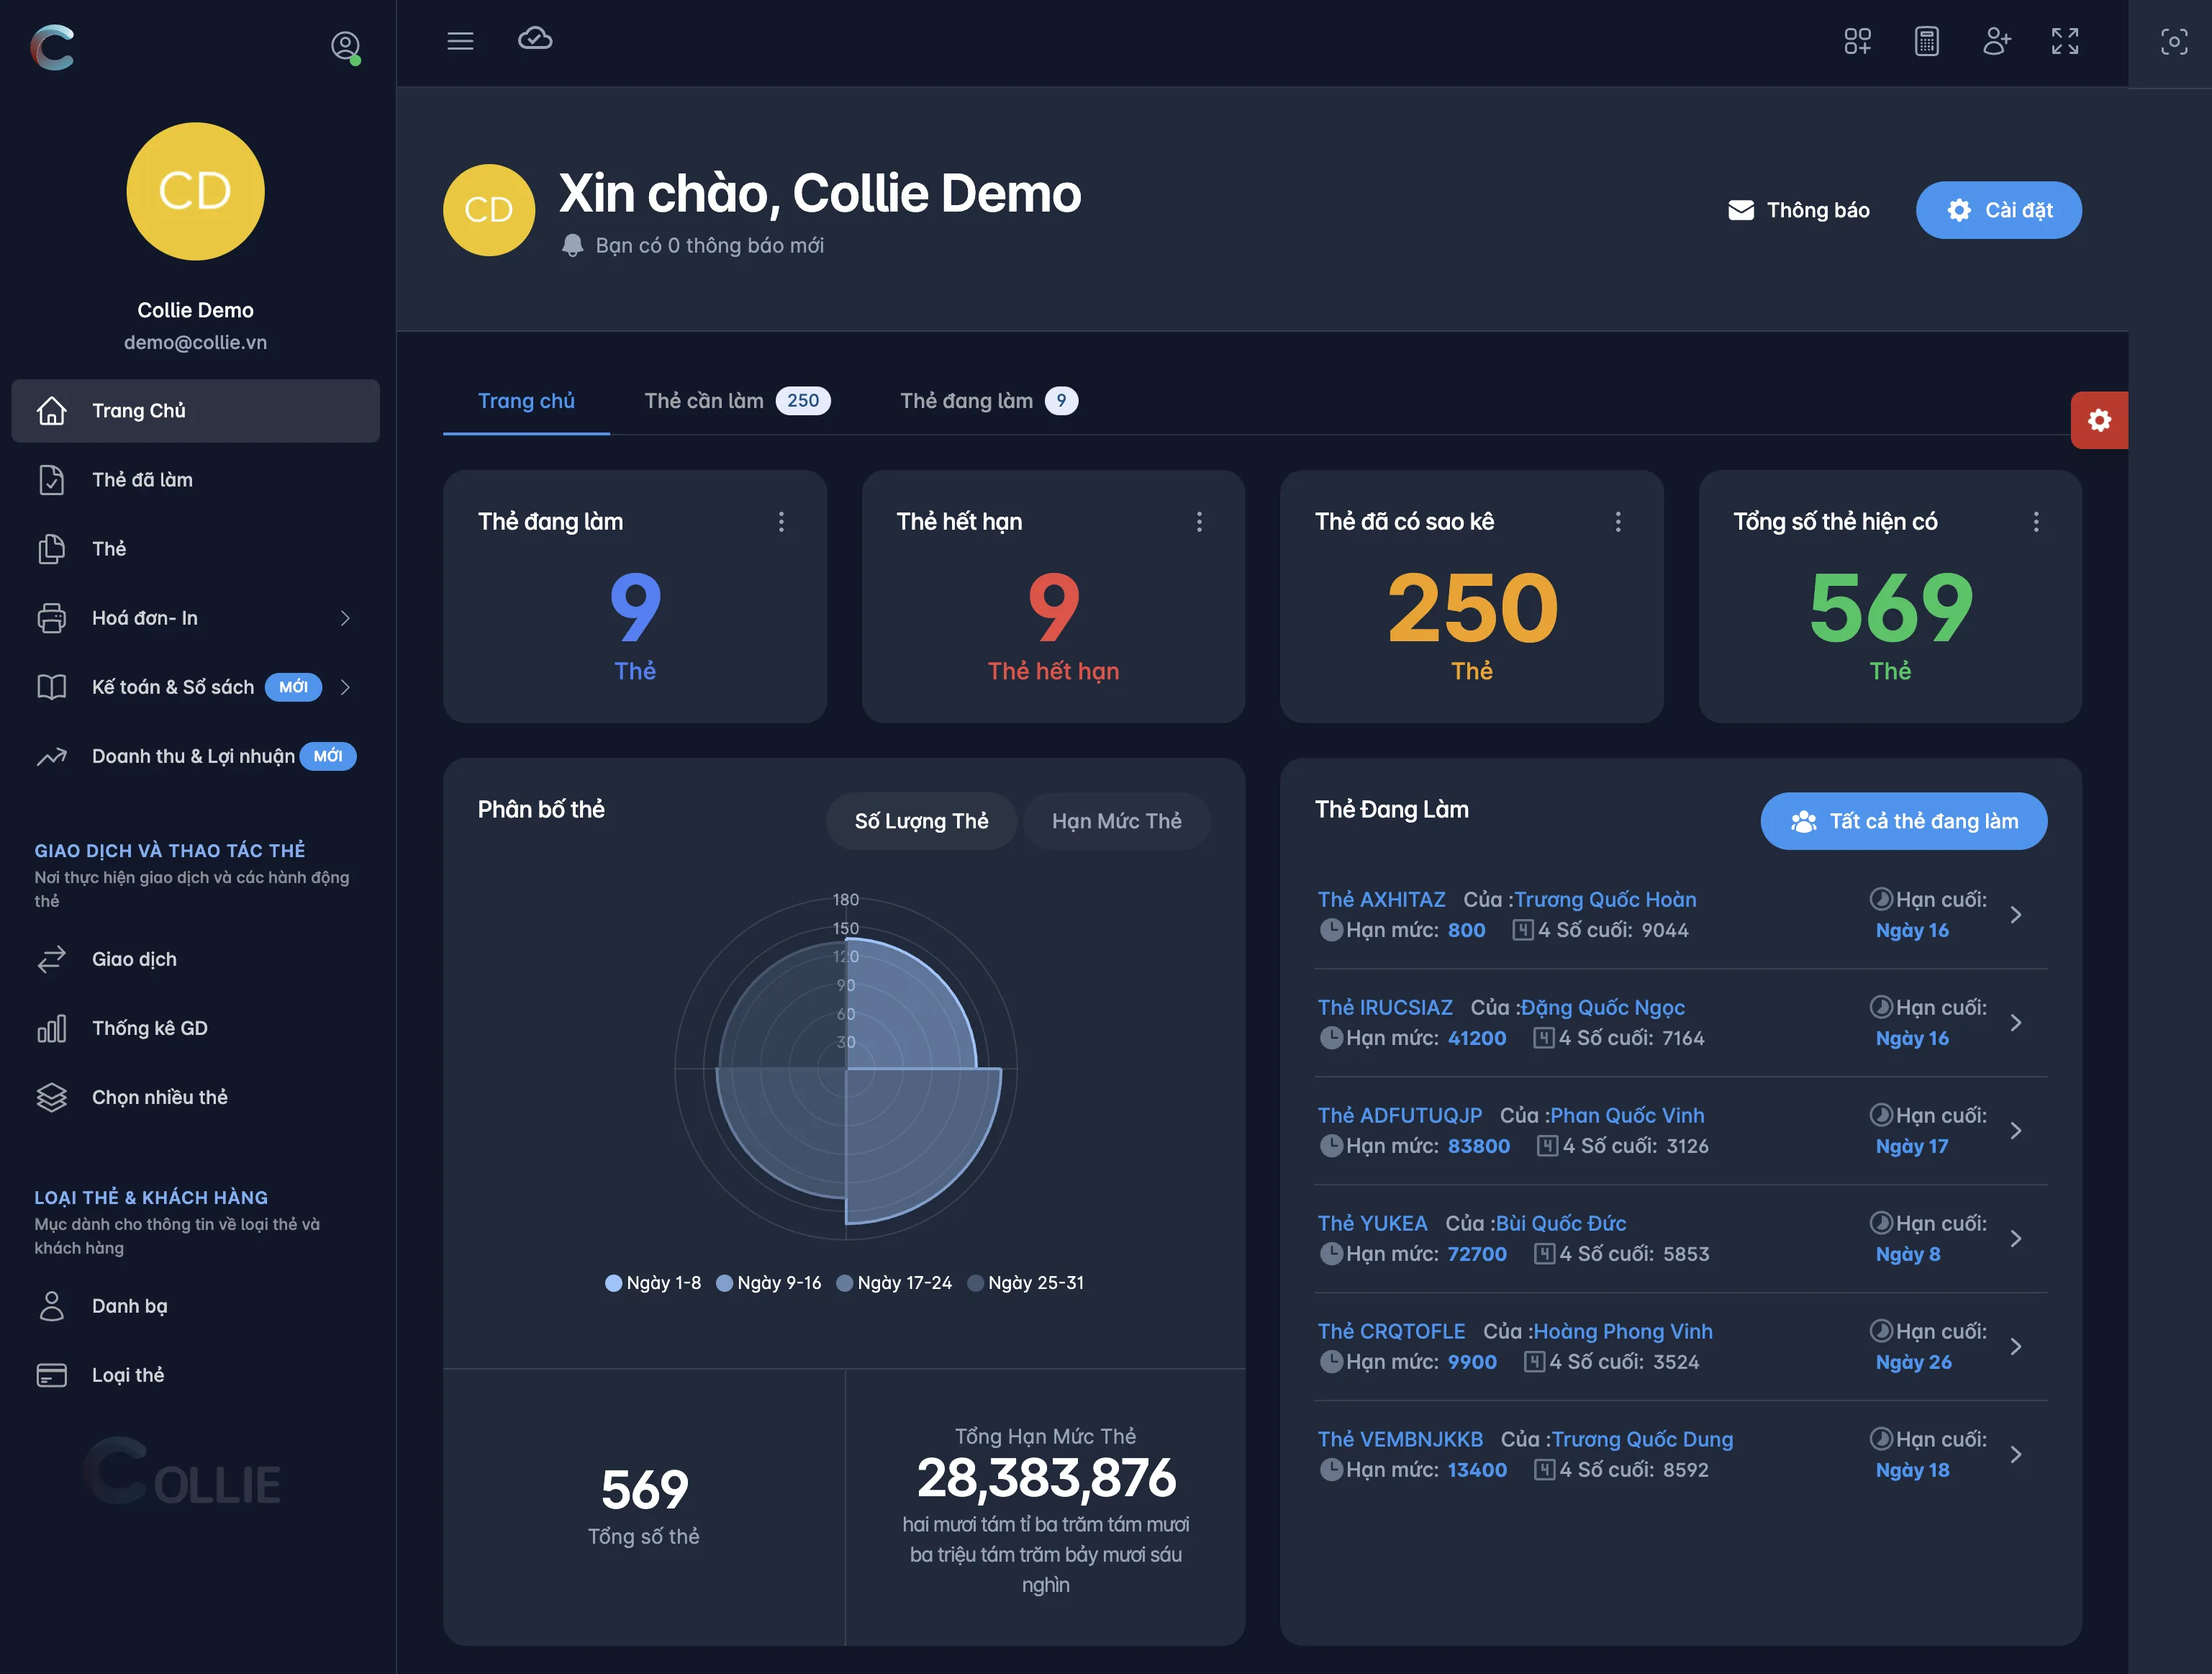This screenshot has height=1674, width=2212.
Task: Toggle fullscreen with expand arrows icon
Action: [2065, 41]
